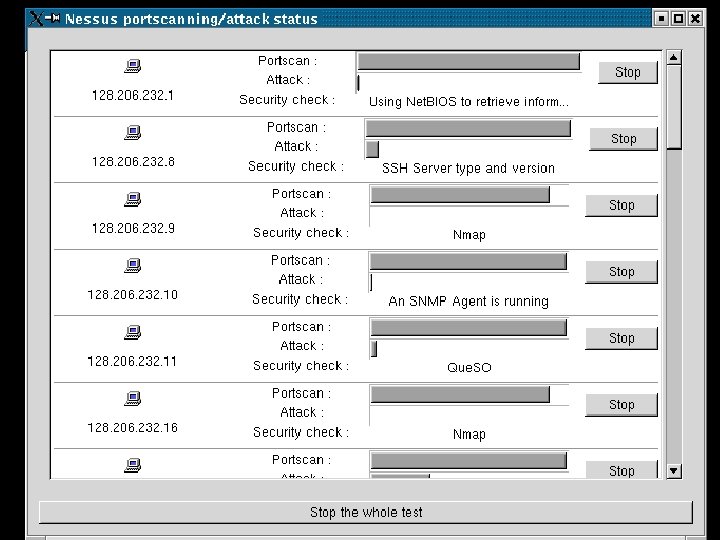Click the scrollbar down arrow
This screenshot has height=540, width=720.
point(674,471)
